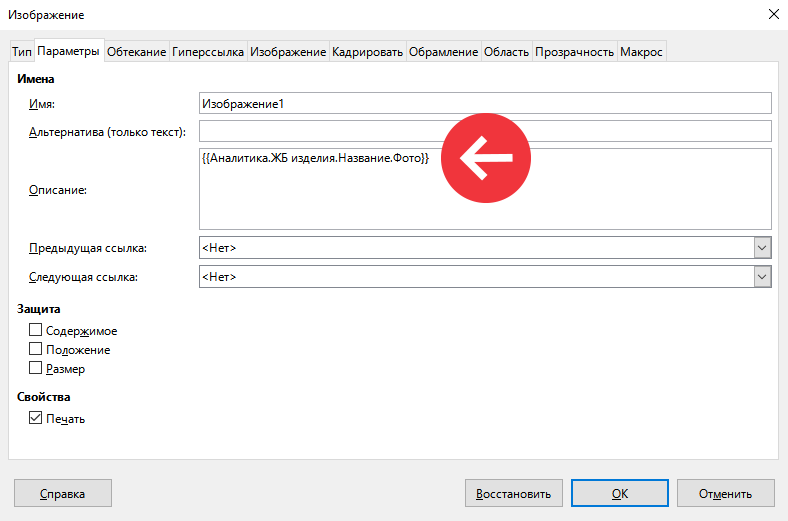Switch to the Тип tab
Viewport: 788px width, 521px height.
click(22, 52)
